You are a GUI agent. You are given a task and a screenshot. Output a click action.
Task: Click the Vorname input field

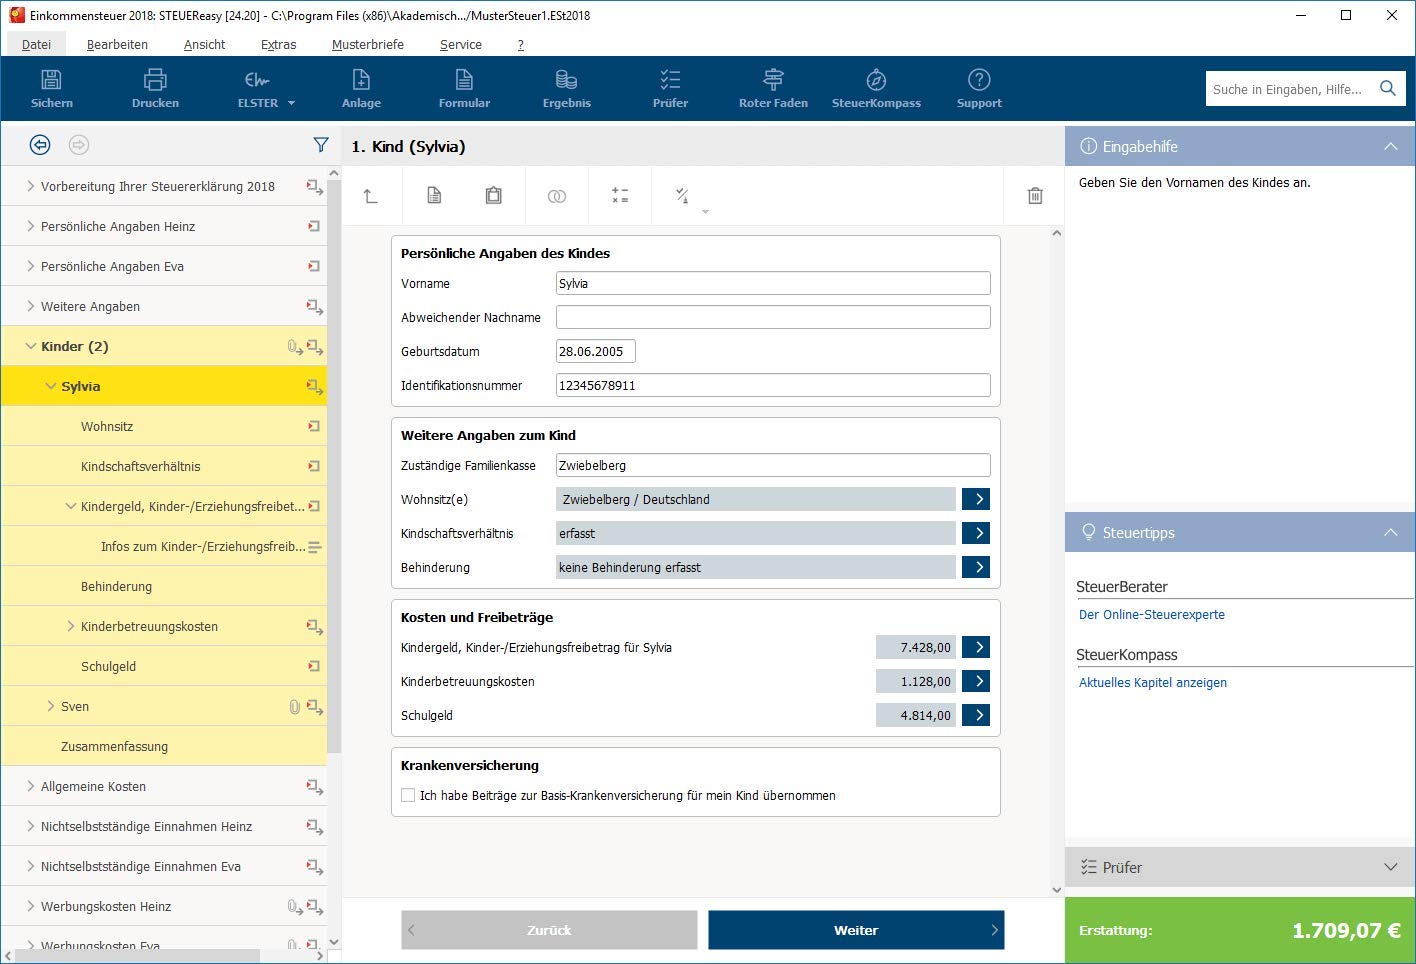point(773,283)
